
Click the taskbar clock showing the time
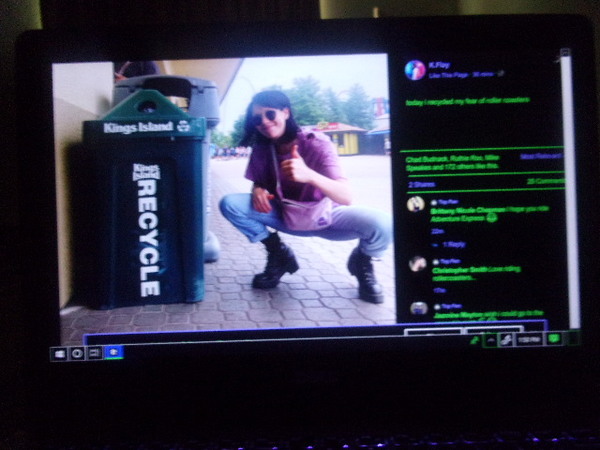(529, 340)
